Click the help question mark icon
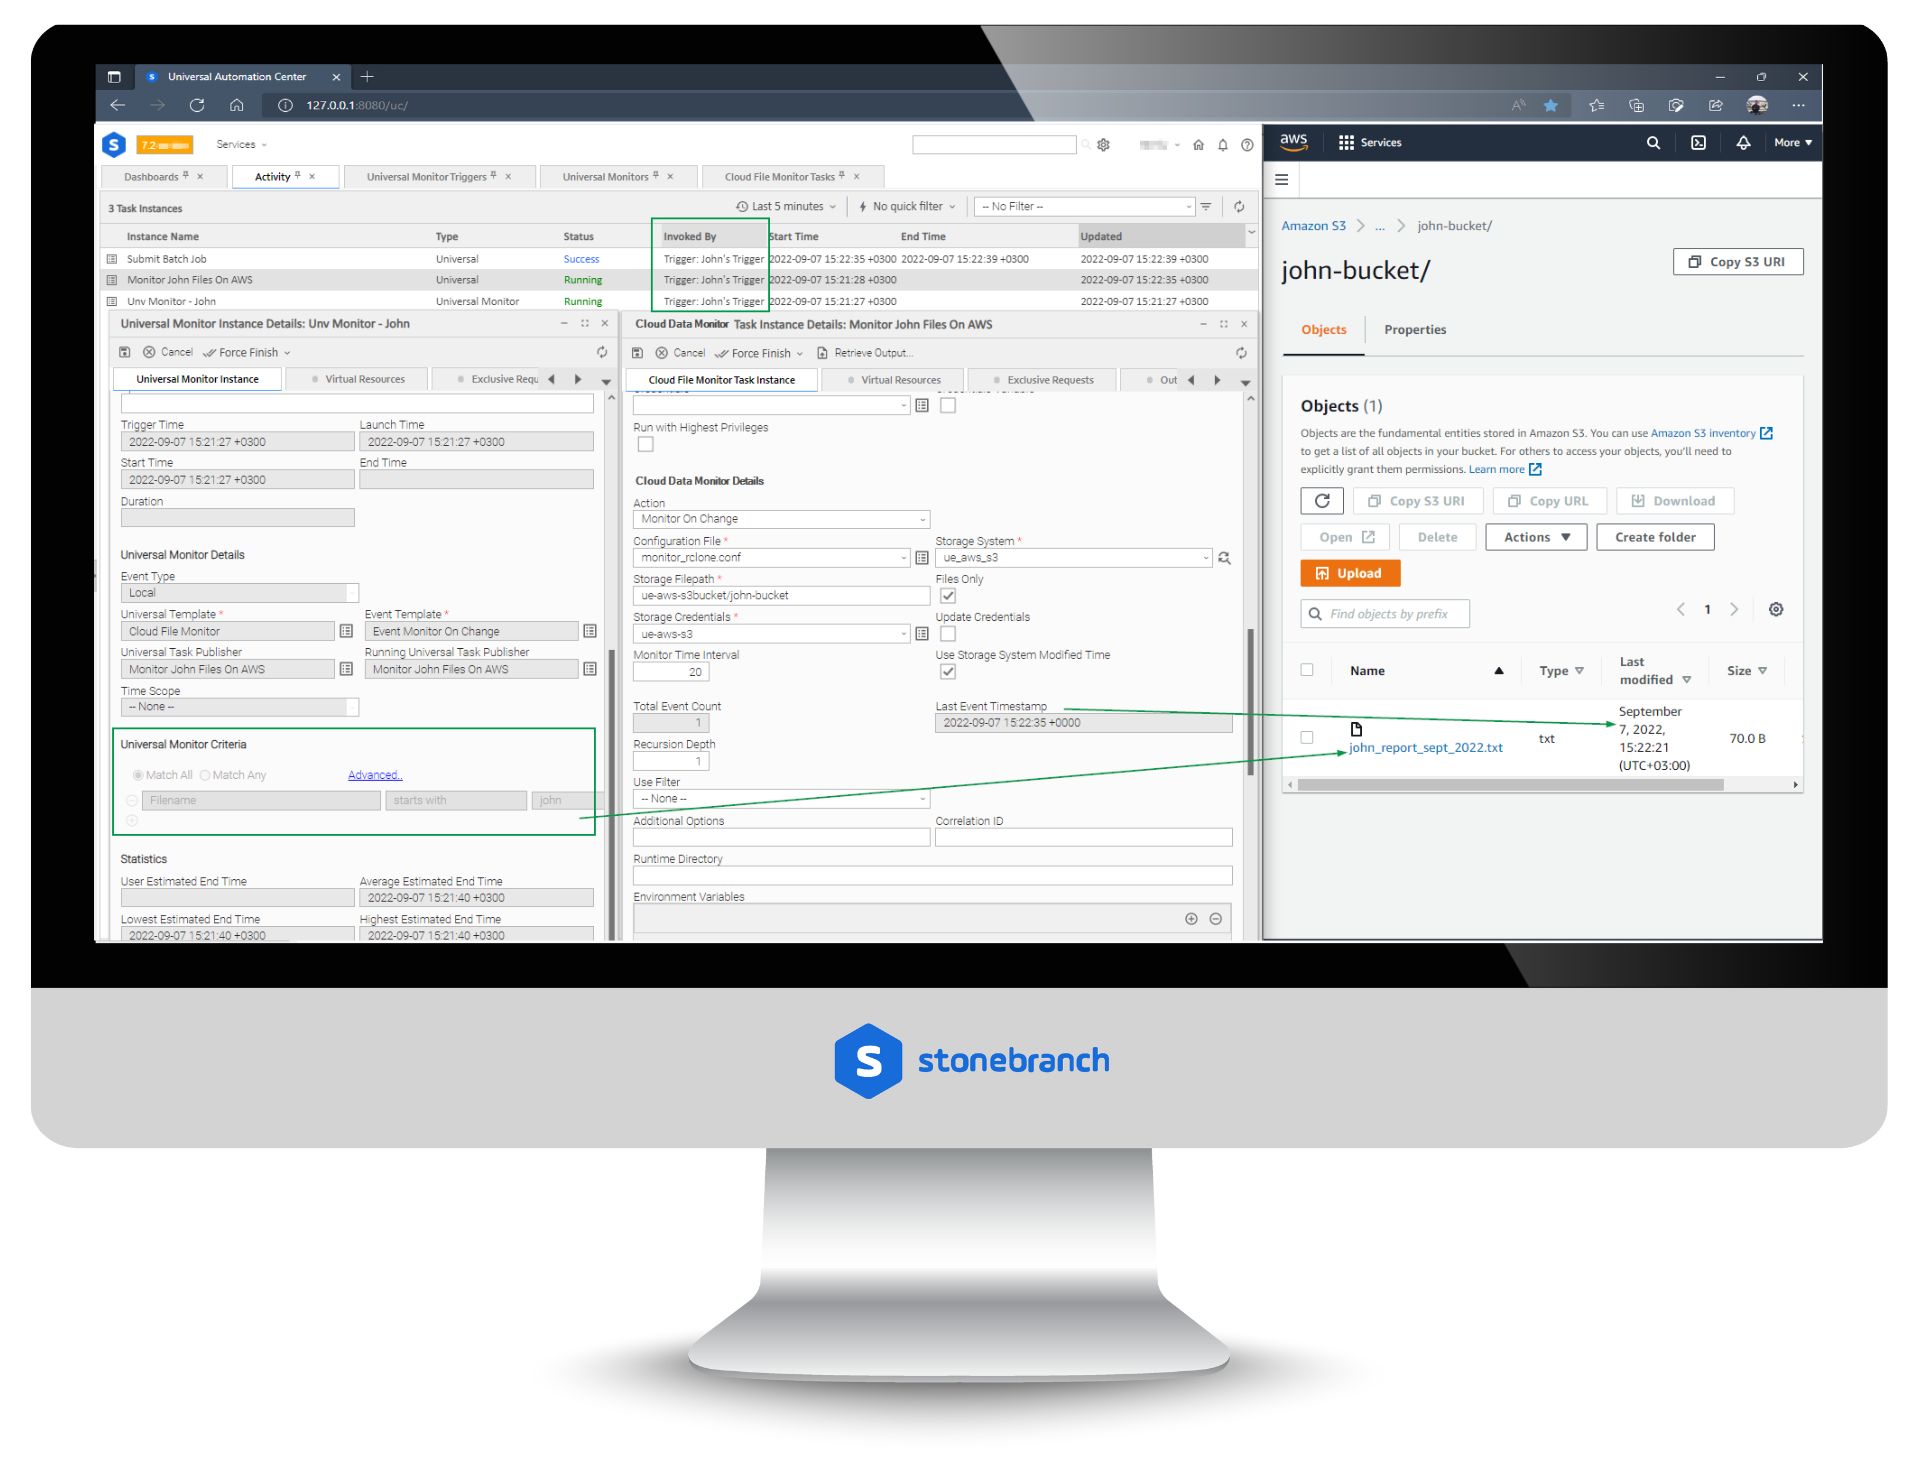Screen dimensions: 1920x1475 pos(1247,145)
